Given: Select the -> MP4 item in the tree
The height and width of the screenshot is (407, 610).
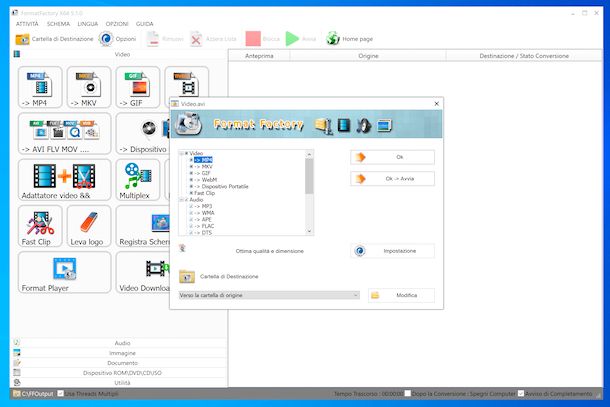Looking at the screenshot, I should 203,160.
